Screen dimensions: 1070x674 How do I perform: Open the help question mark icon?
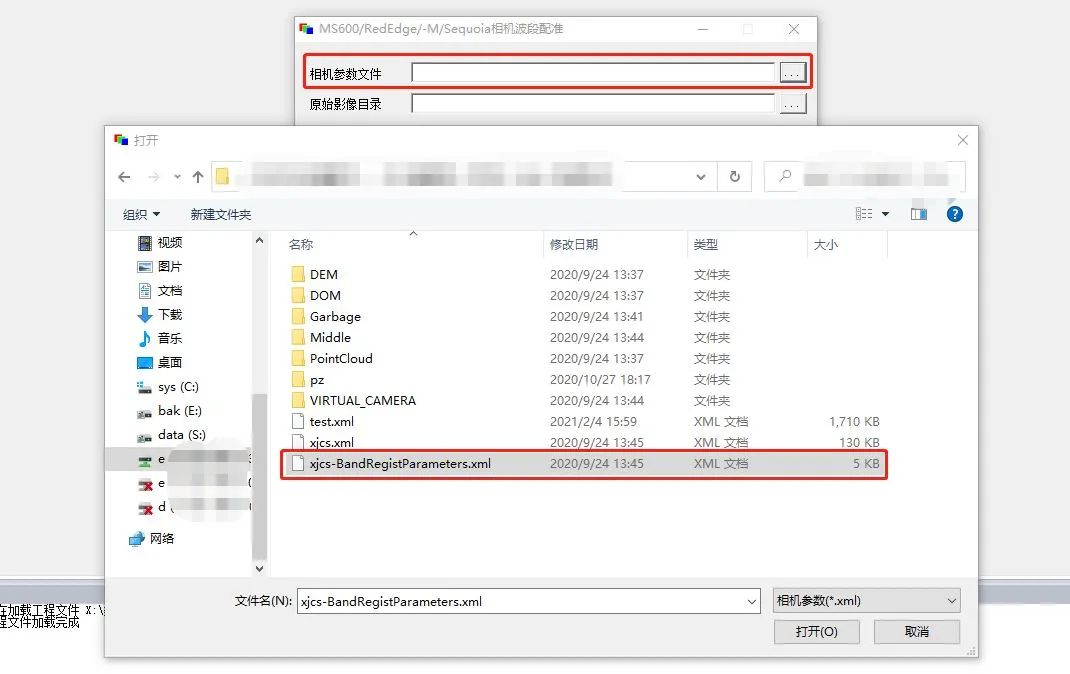954,214
